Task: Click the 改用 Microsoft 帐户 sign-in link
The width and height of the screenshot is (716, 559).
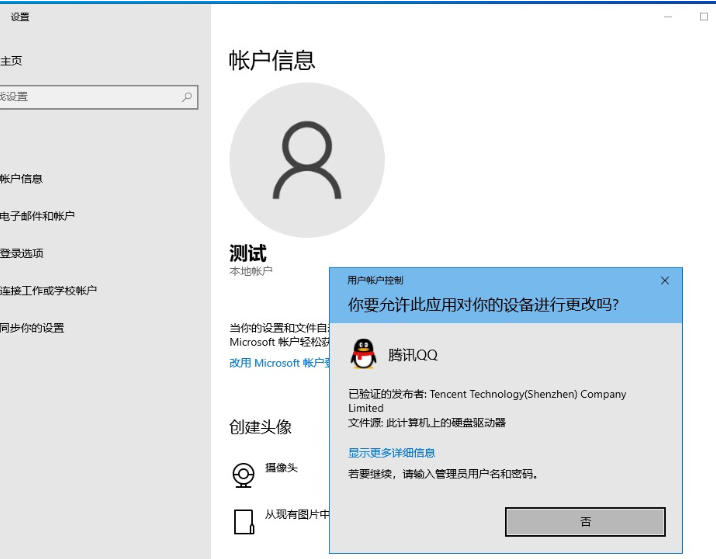Action: (x=280, y=363)
